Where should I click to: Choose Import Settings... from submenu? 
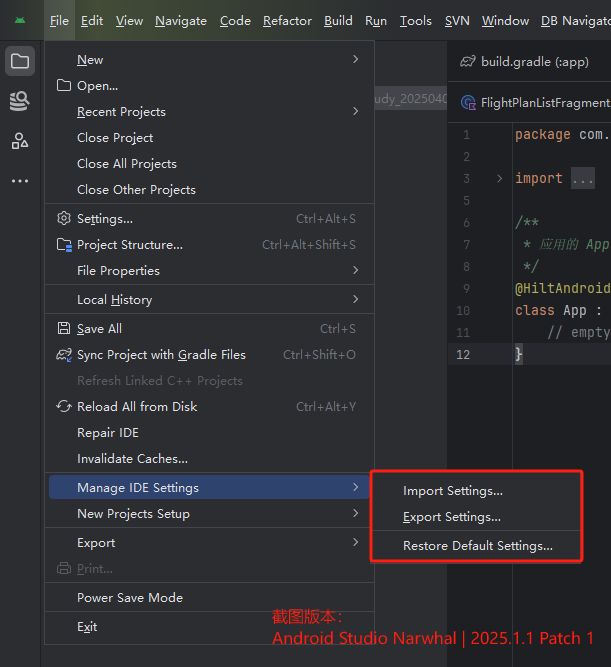pyautogui.click(x=477, y=491)
